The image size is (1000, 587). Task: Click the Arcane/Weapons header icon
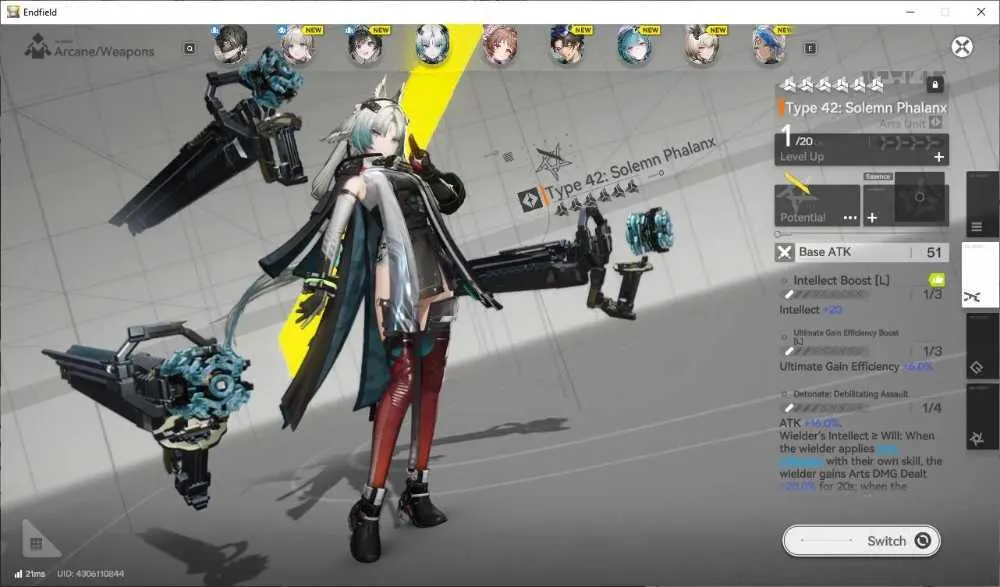pos(38,47)
